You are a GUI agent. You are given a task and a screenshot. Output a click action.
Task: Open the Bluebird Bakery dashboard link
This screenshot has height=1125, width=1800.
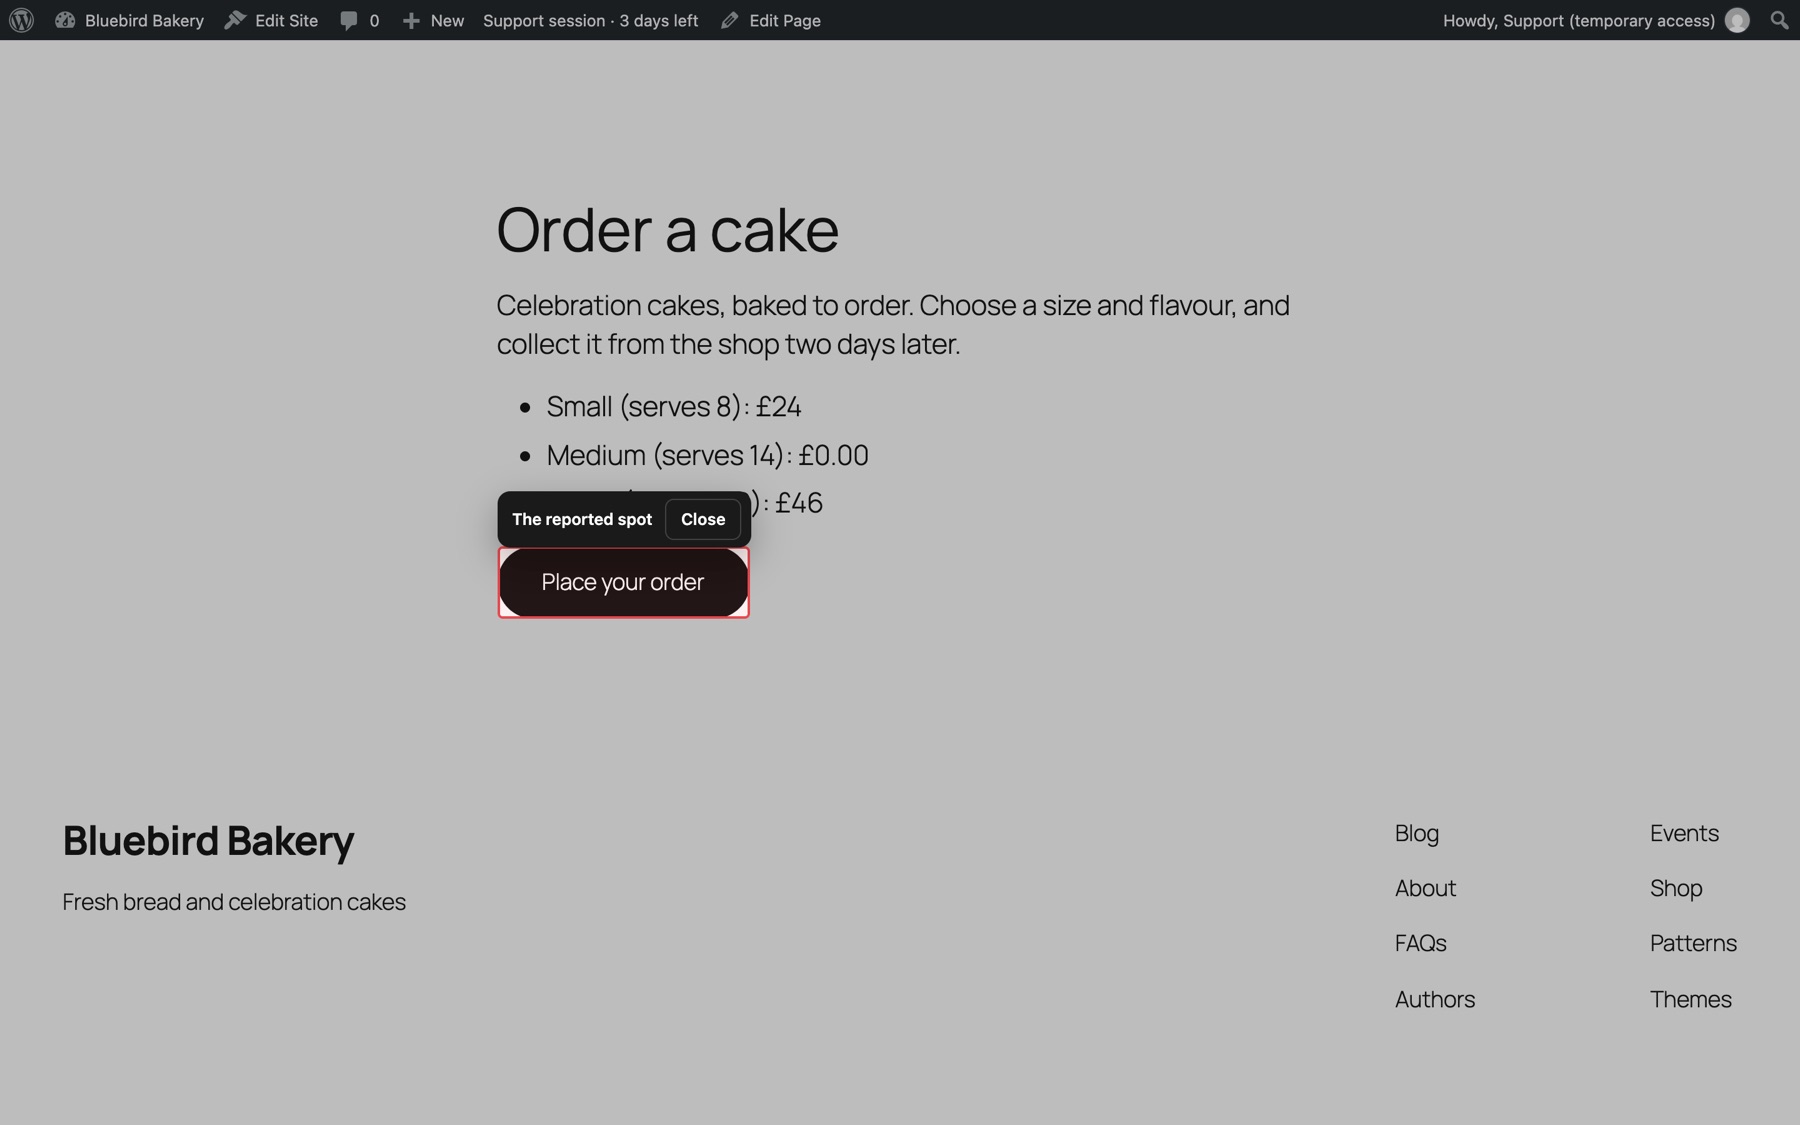click(x=129, y=20)
